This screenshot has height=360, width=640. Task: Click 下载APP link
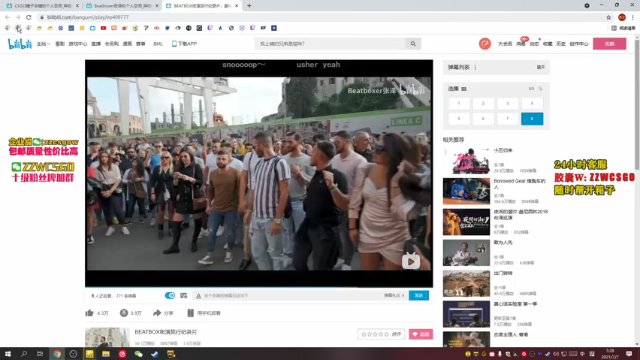187,44
